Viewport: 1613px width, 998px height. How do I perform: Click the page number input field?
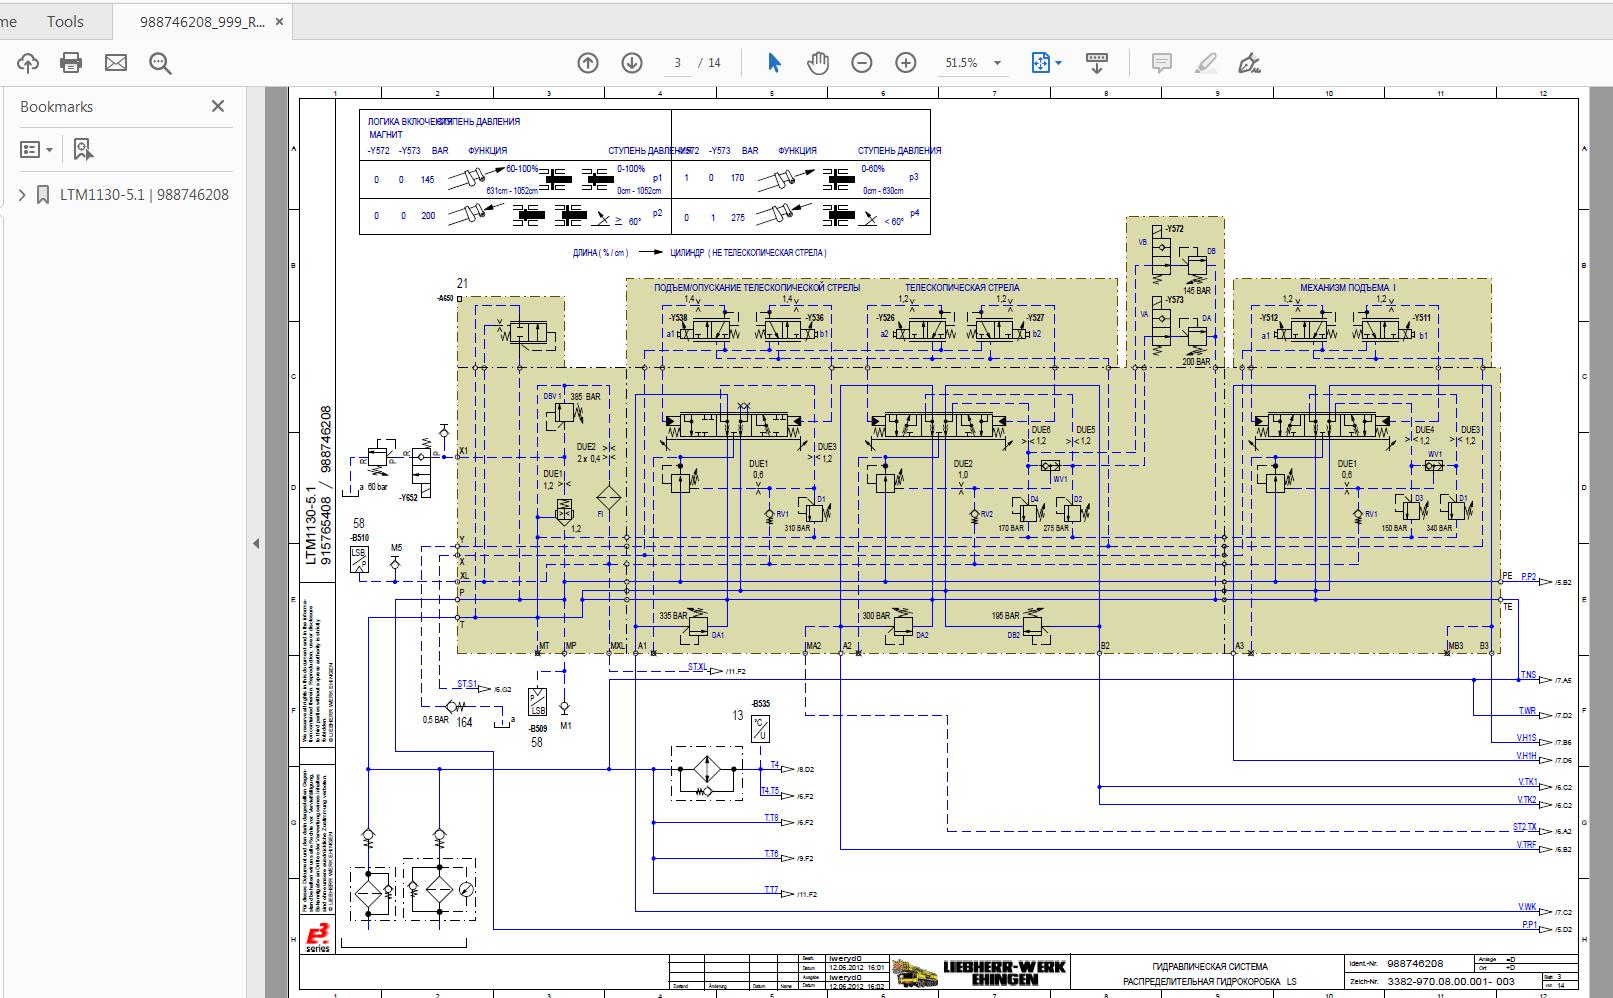point(676,62)
